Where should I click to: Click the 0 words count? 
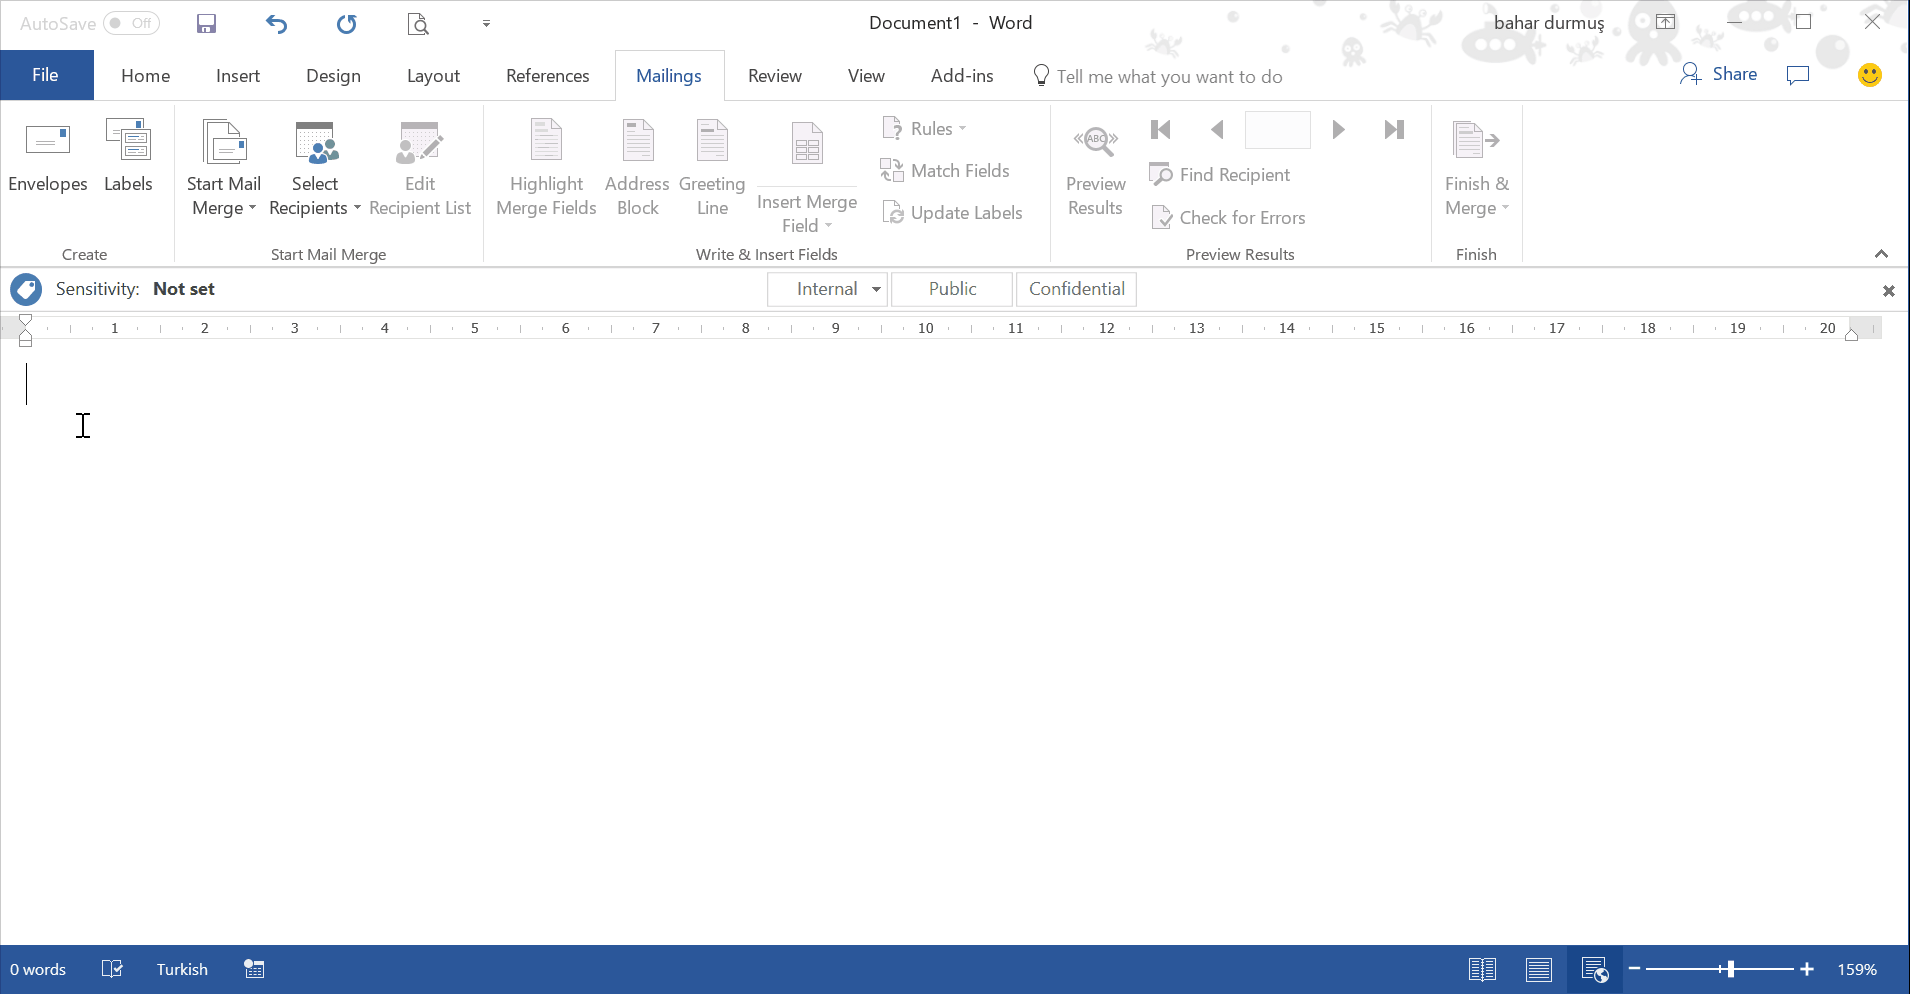point(38,969)
